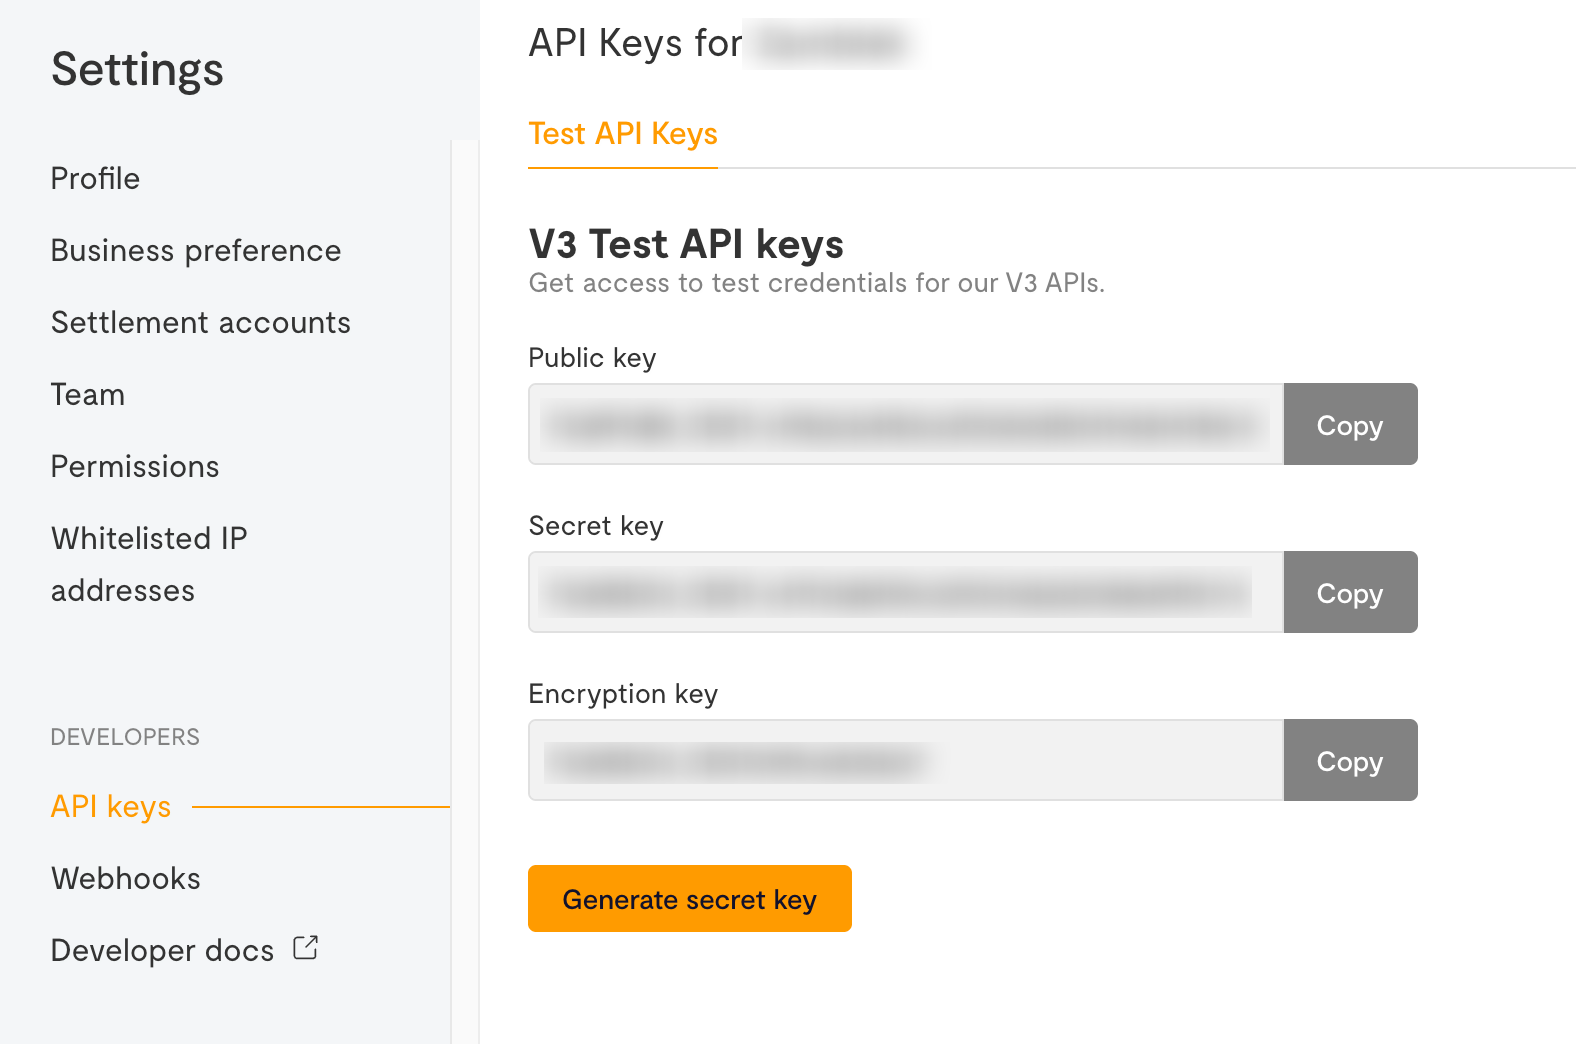1576x1044 pixels.
Task: Open Settlement accounts page
Action: point(201,323)
